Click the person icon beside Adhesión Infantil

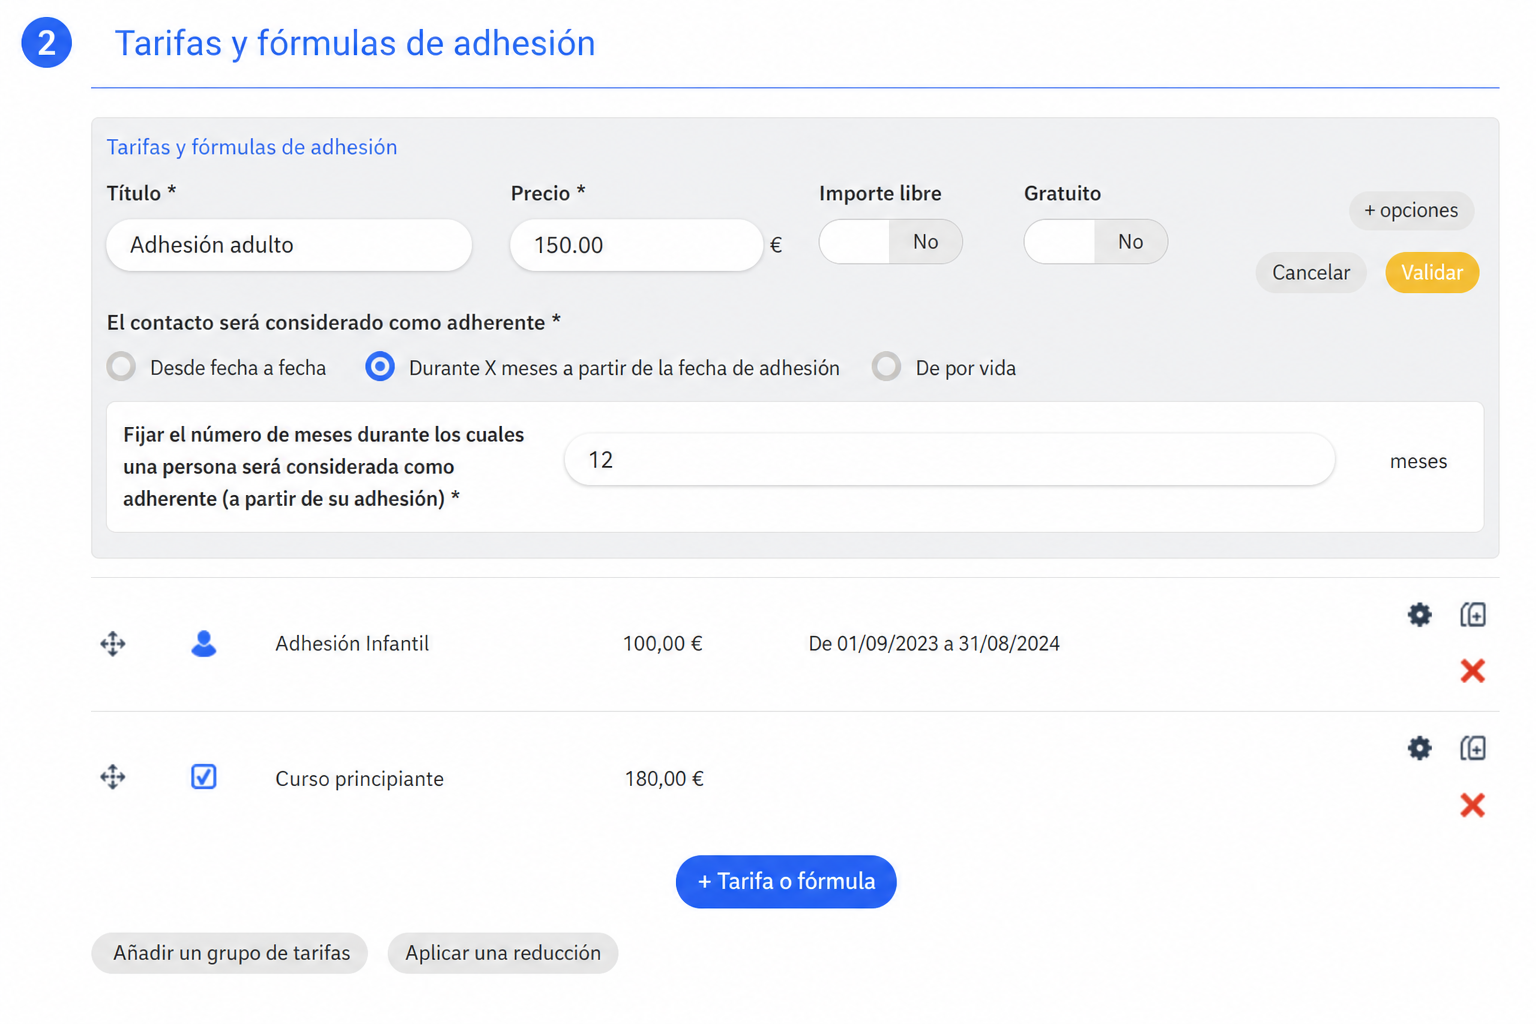point(204,643)
